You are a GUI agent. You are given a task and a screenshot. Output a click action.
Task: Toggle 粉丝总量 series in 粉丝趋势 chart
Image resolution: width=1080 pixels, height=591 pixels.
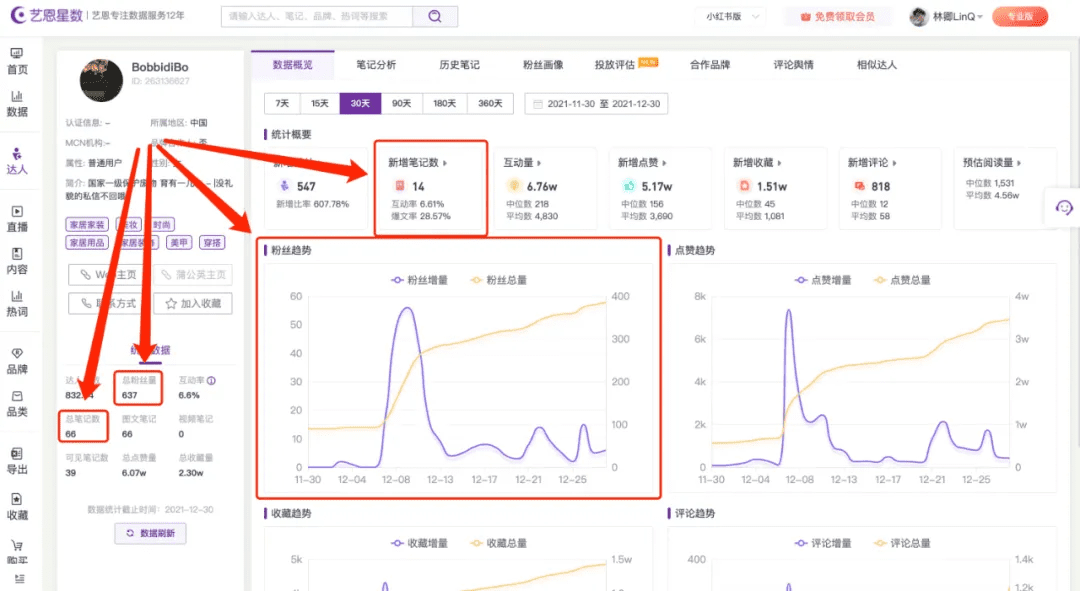point(499,280)
